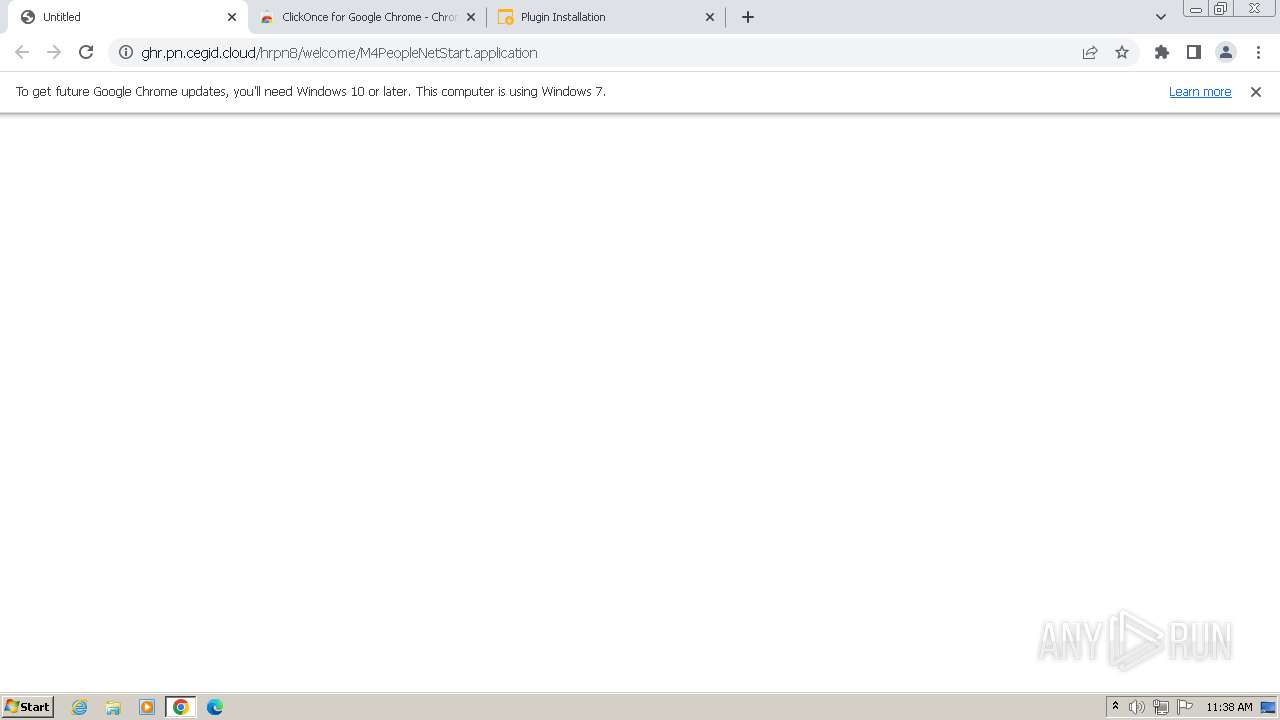
Task: Share this page icon
Action: coord(1090,52)
